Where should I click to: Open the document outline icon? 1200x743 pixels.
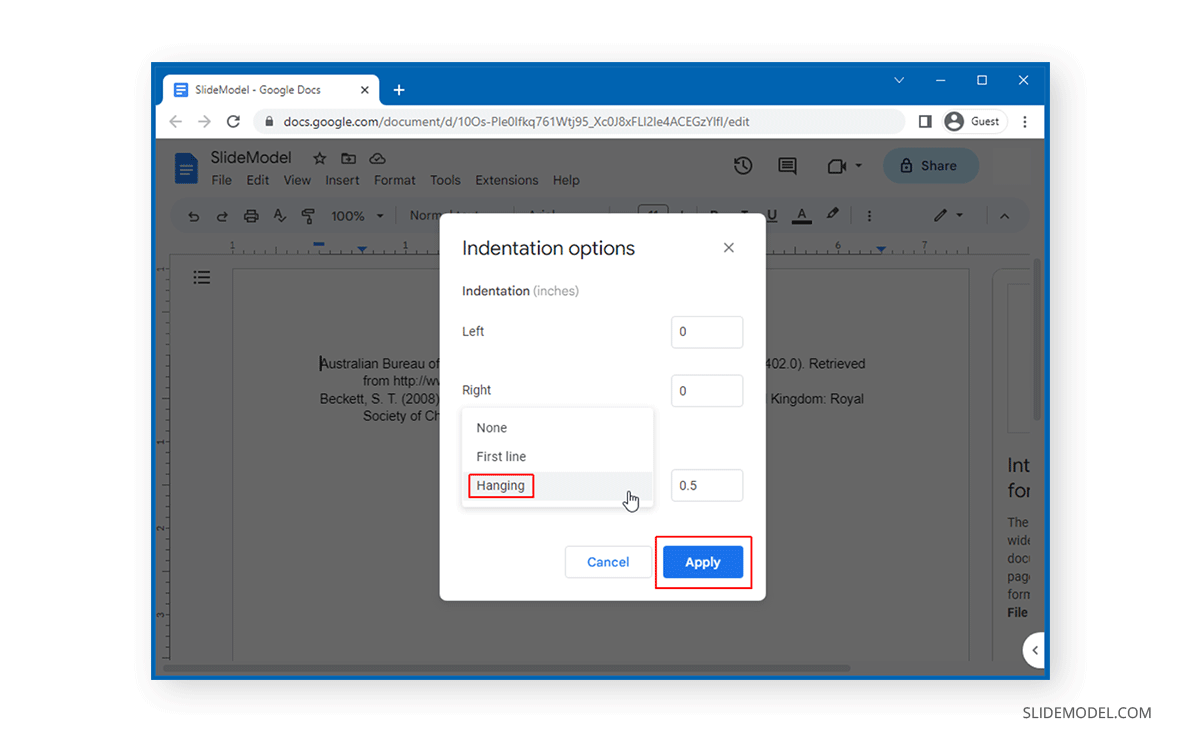pos(202,277)
